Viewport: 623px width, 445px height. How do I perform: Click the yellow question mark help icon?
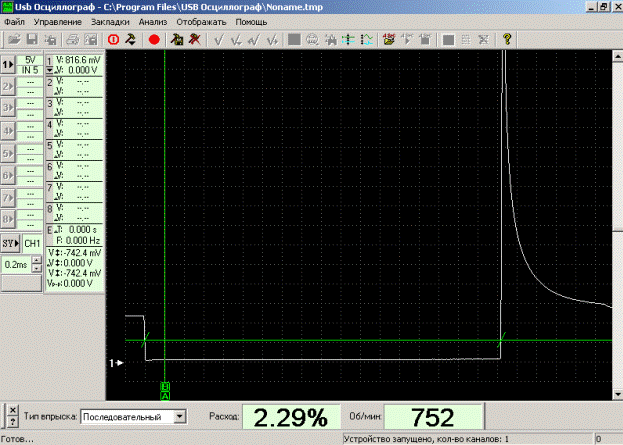507,39
